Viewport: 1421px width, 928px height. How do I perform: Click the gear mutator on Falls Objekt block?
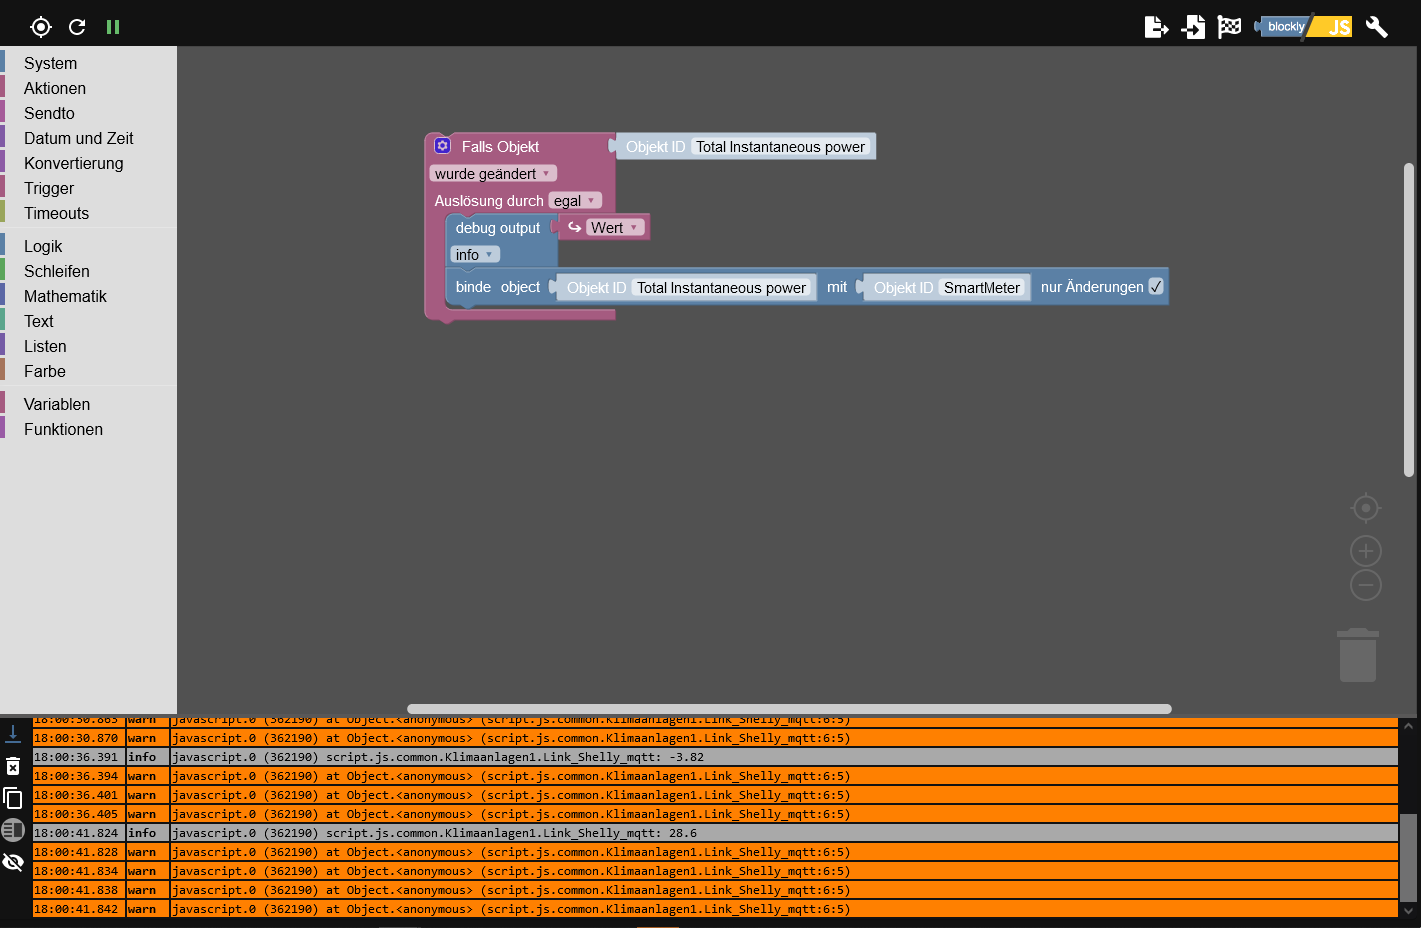(x=443, y=146)
